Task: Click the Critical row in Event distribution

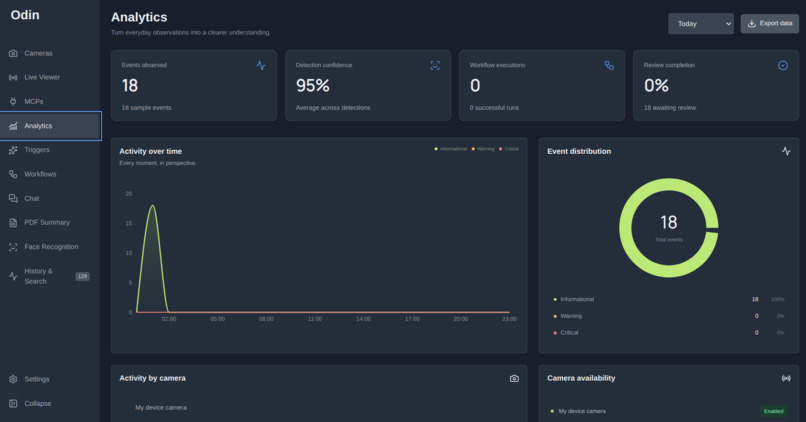Action: (668, 333)
